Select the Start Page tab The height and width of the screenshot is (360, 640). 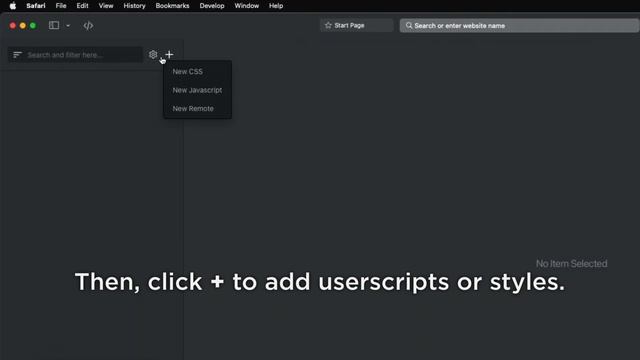(x=357, y=25)
